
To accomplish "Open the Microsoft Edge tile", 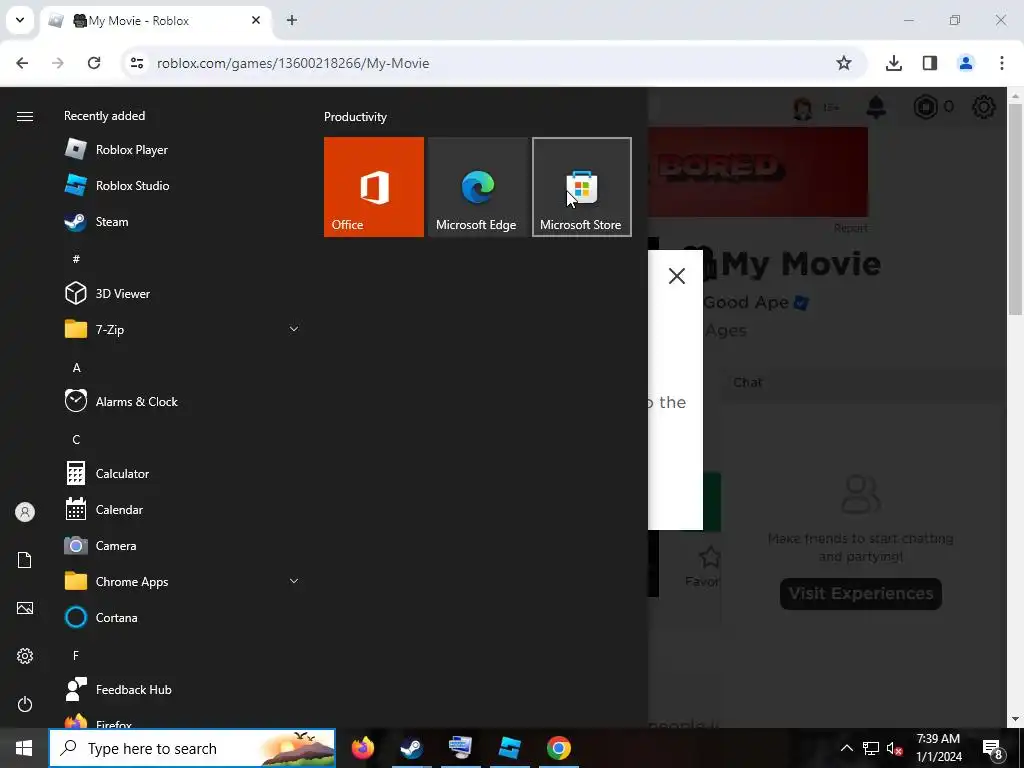I will coord(477,187).
